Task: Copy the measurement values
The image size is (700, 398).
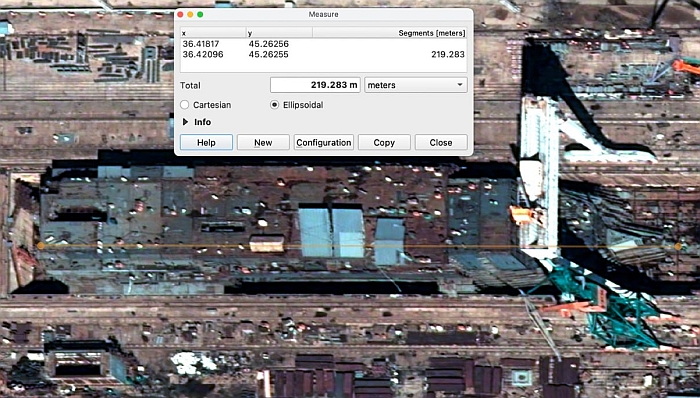Action: [384, 142]
